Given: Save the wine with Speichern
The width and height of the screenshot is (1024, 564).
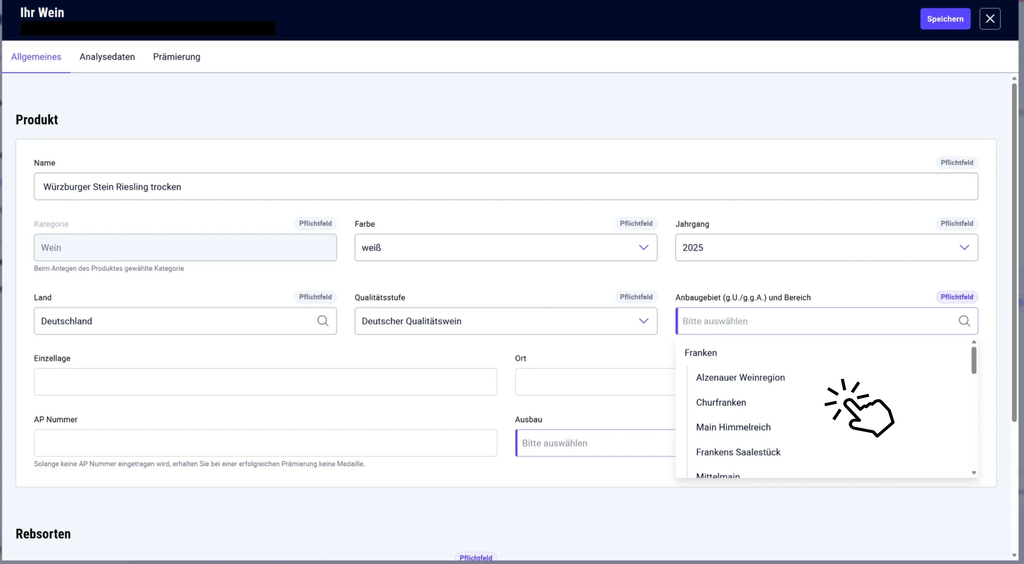Looking at the screenshot, I should [945, 19].
